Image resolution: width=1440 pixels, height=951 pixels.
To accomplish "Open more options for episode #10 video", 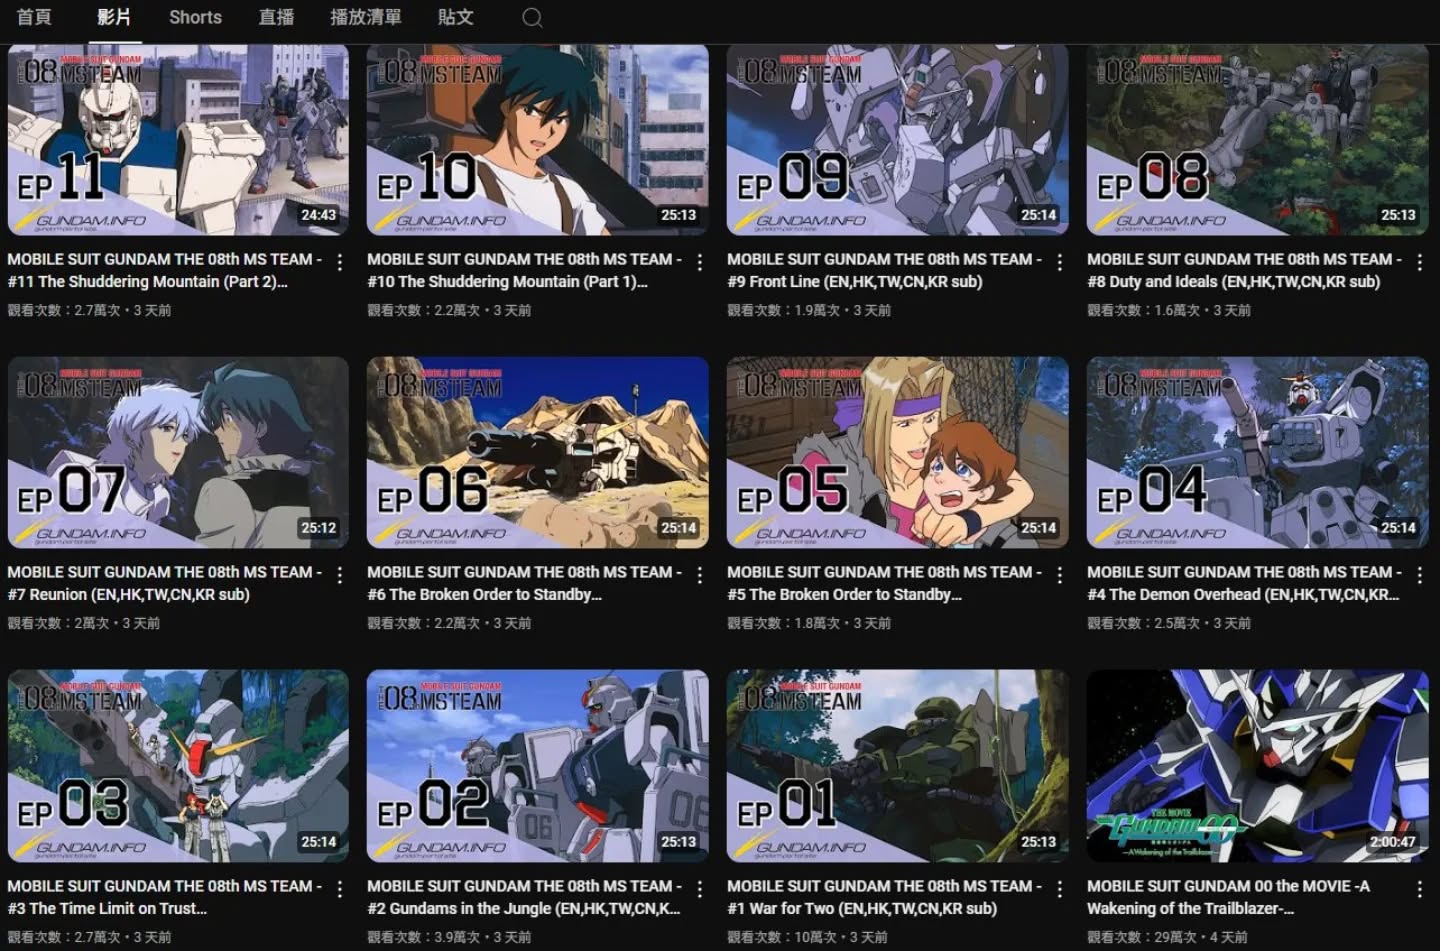I will click(x=700, y=262).
